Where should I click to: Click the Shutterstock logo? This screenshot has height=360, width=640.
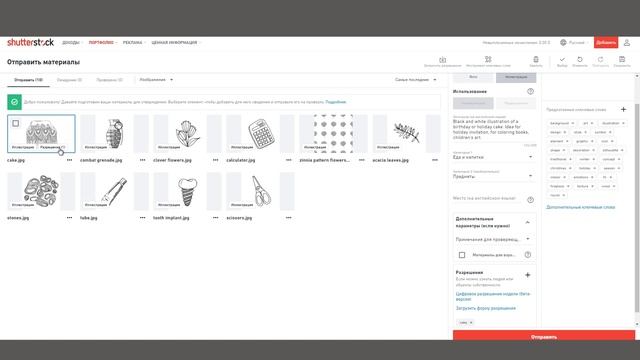pos(30,42)
